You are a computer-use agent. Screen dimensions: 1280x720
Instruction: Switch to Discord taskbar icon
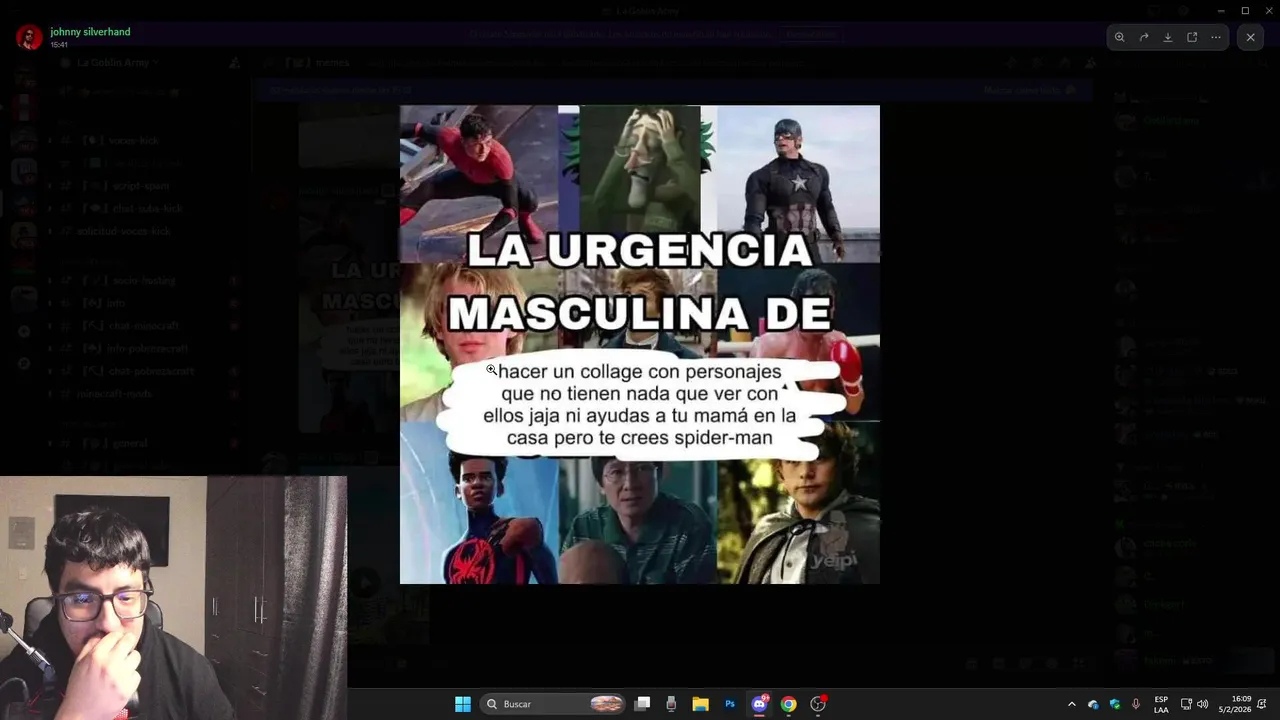coord(759,704)
